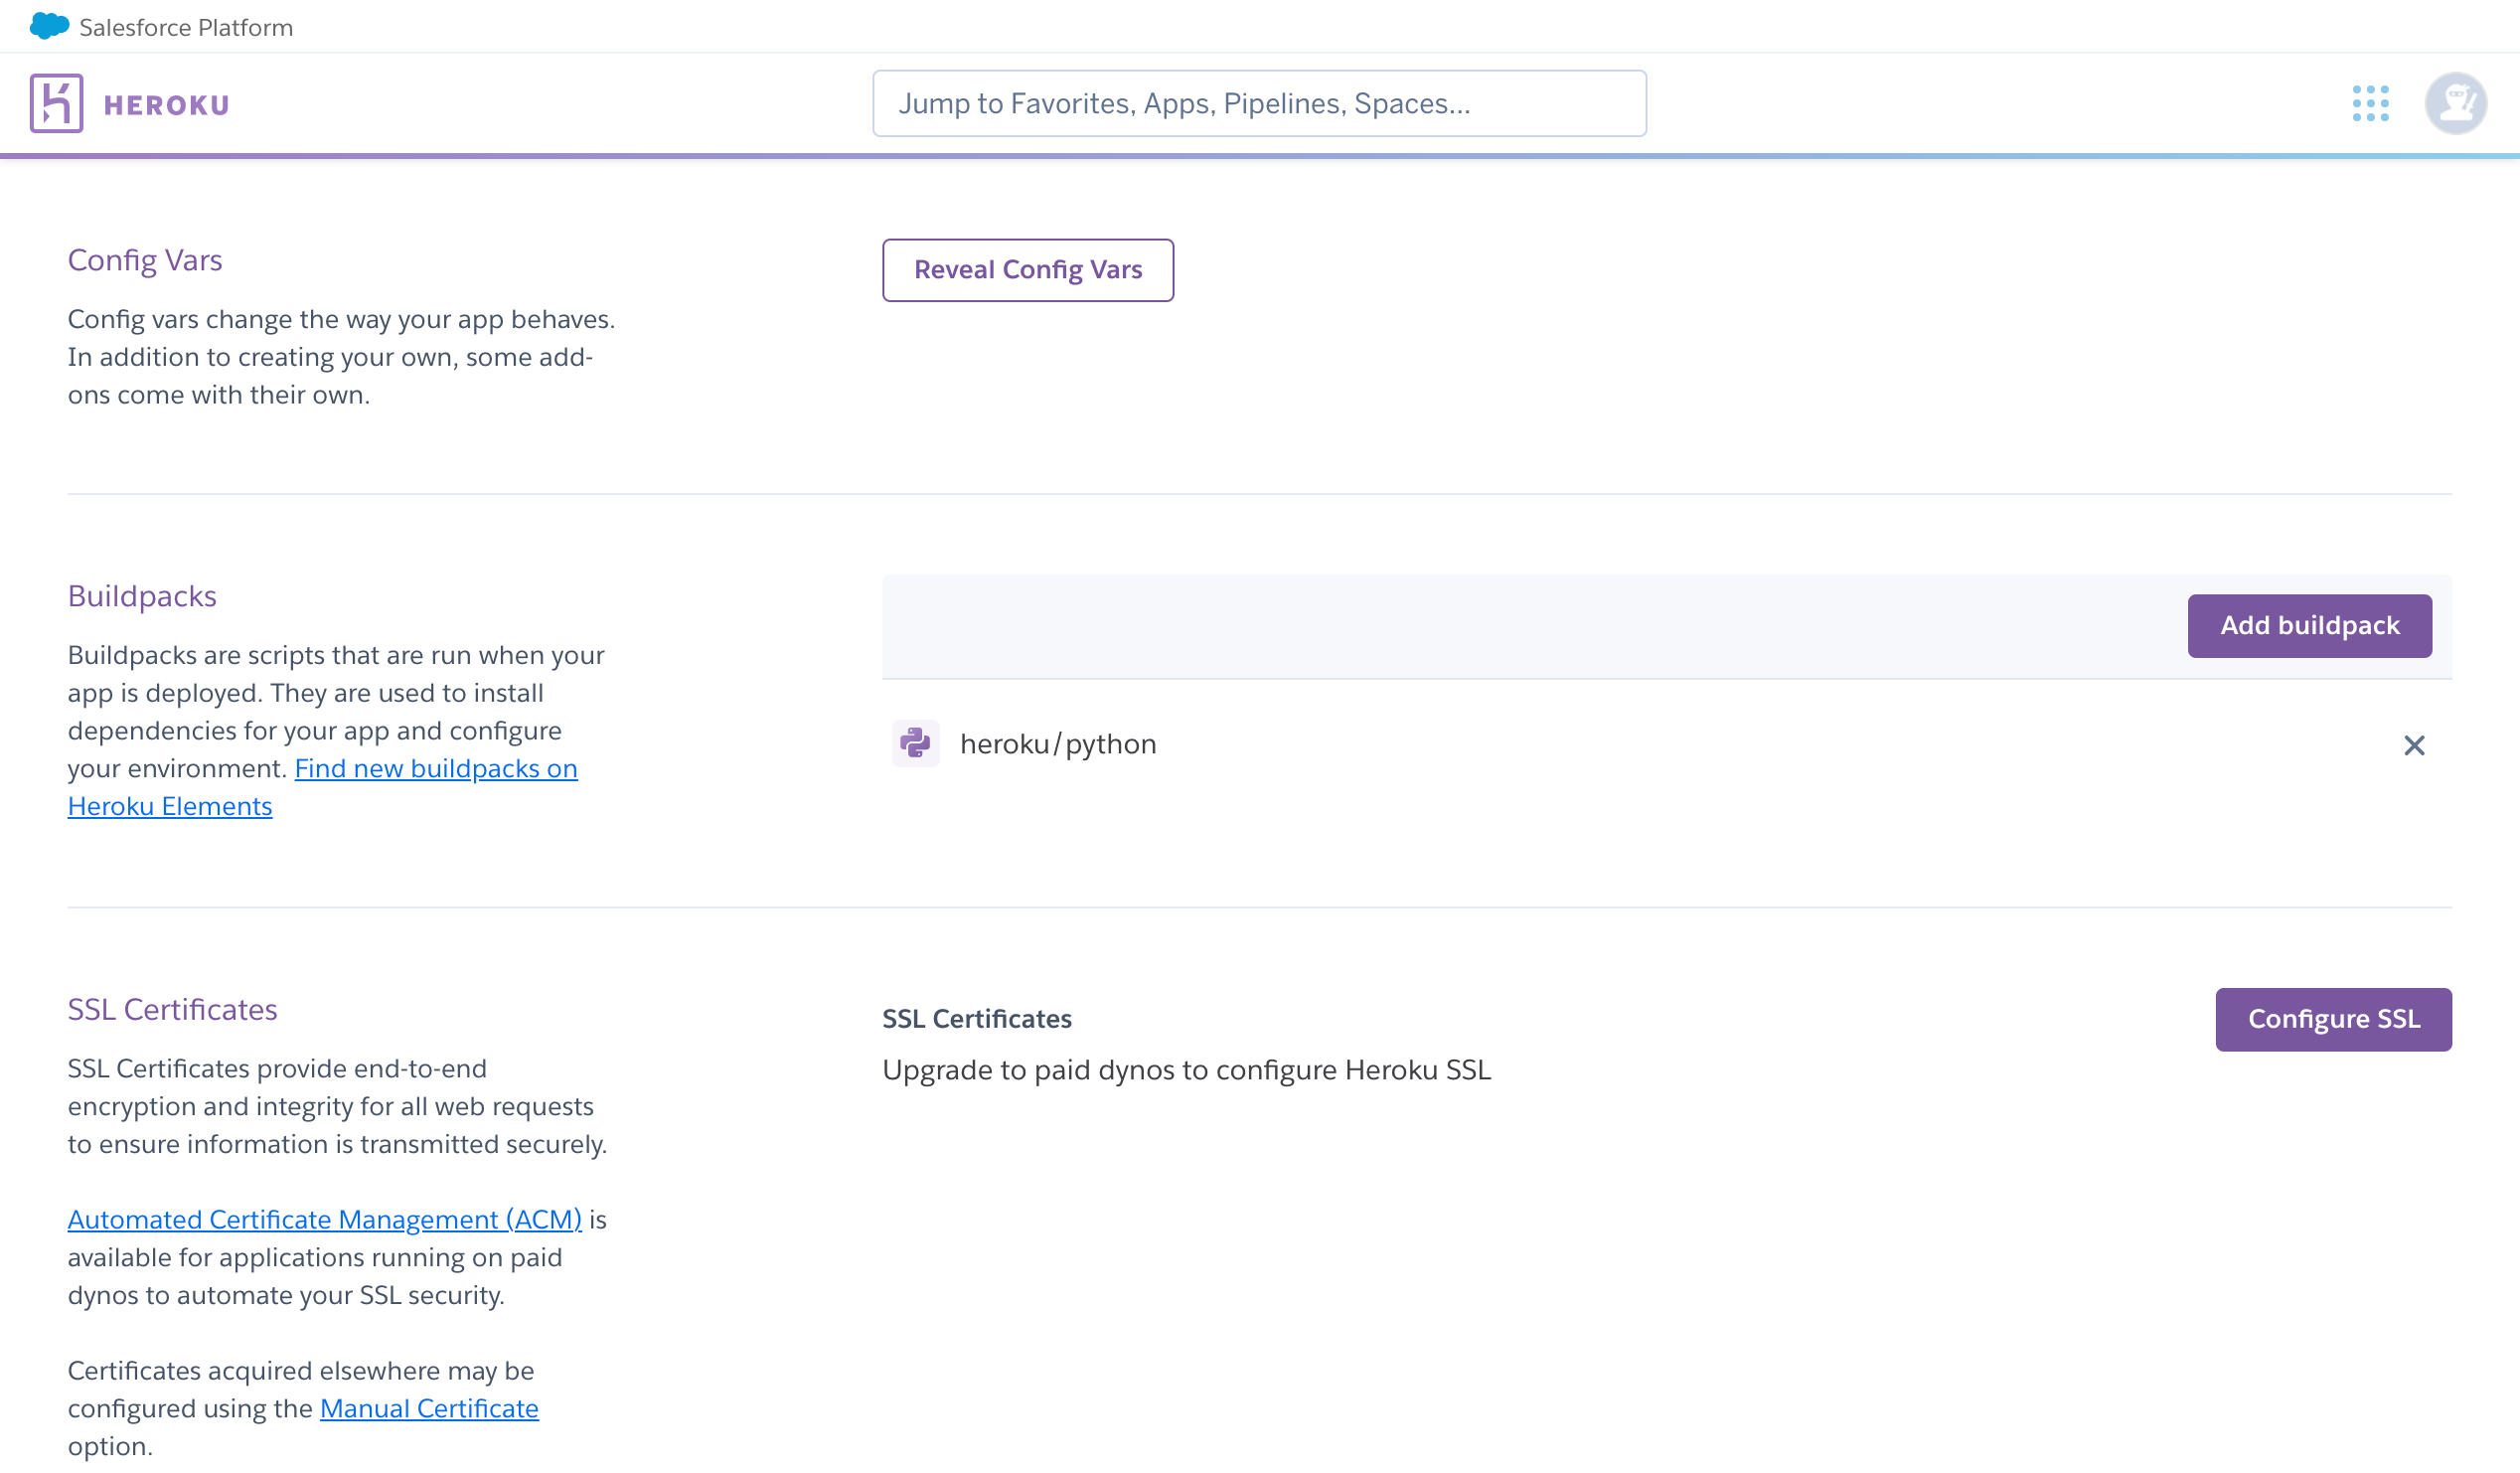Click the Buildpacks section heading
2520x1473 pixels.
(142, 596)
